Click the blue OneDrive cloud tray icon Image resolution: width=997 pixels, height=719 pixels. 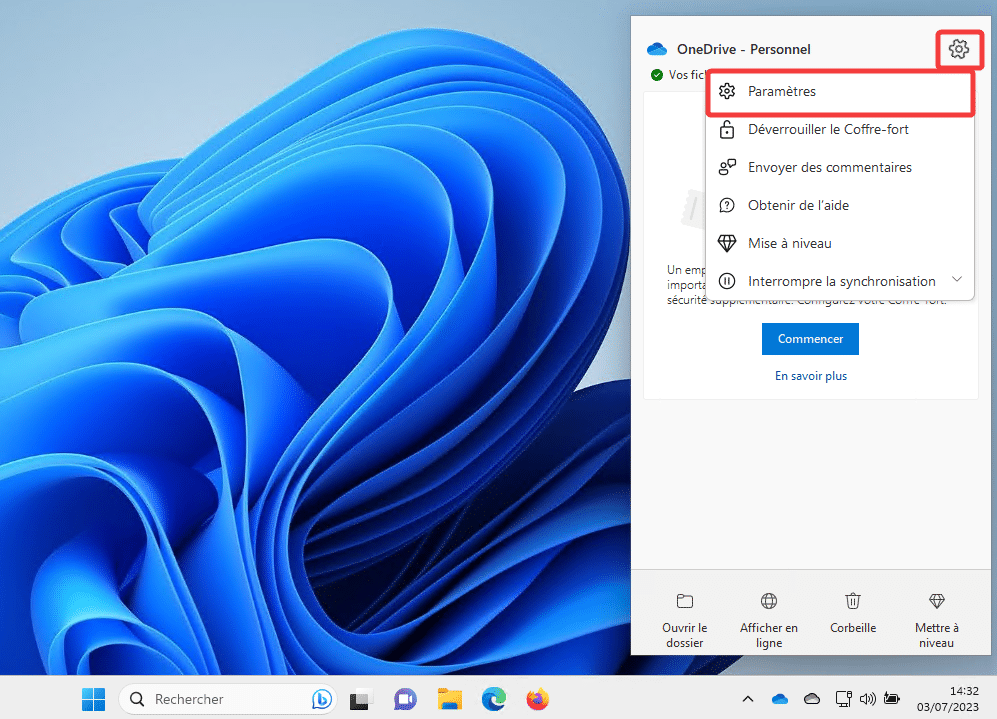[780, 699]
